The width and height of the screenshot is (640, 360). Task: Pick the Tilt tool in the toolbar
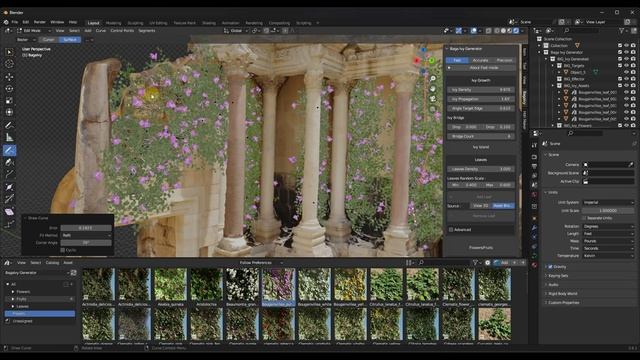[9, 199]
